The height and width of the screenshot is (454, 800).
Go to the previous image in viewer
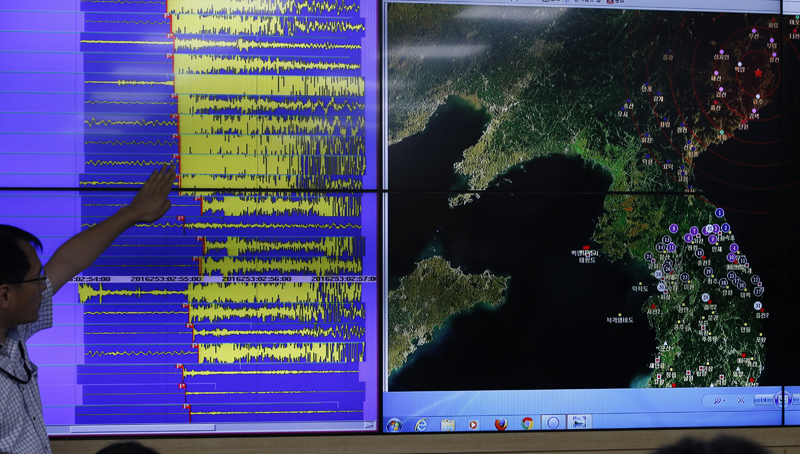click(762, 400)
